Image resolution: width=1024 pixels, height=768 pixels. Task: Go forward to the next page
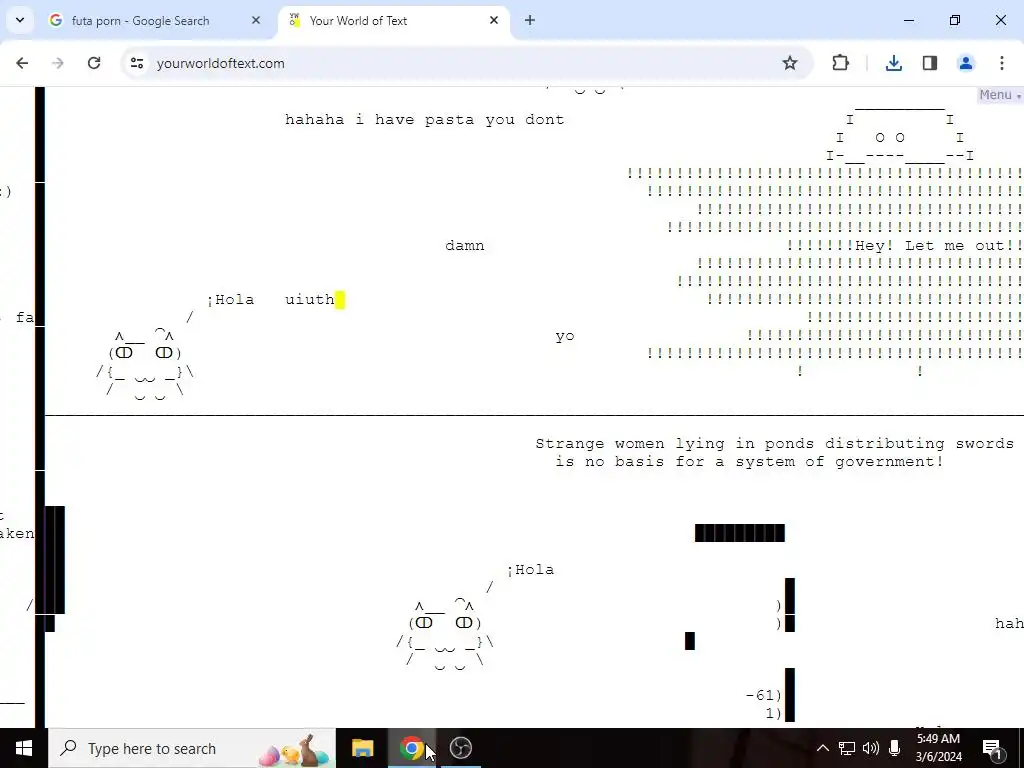pos(58,63)
